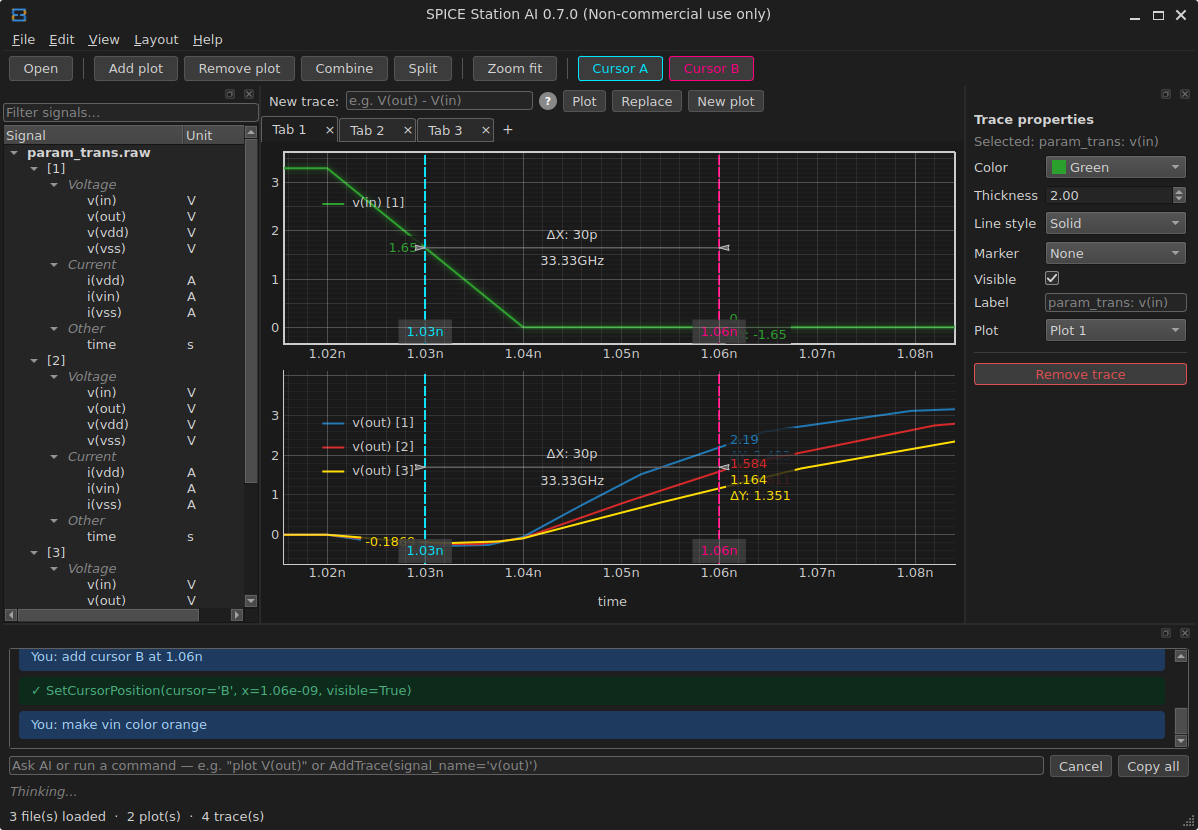Screen dimensions: 1198x830
Task: Select i(vdd) signal under dataset [2]
Action: [105, 472]
